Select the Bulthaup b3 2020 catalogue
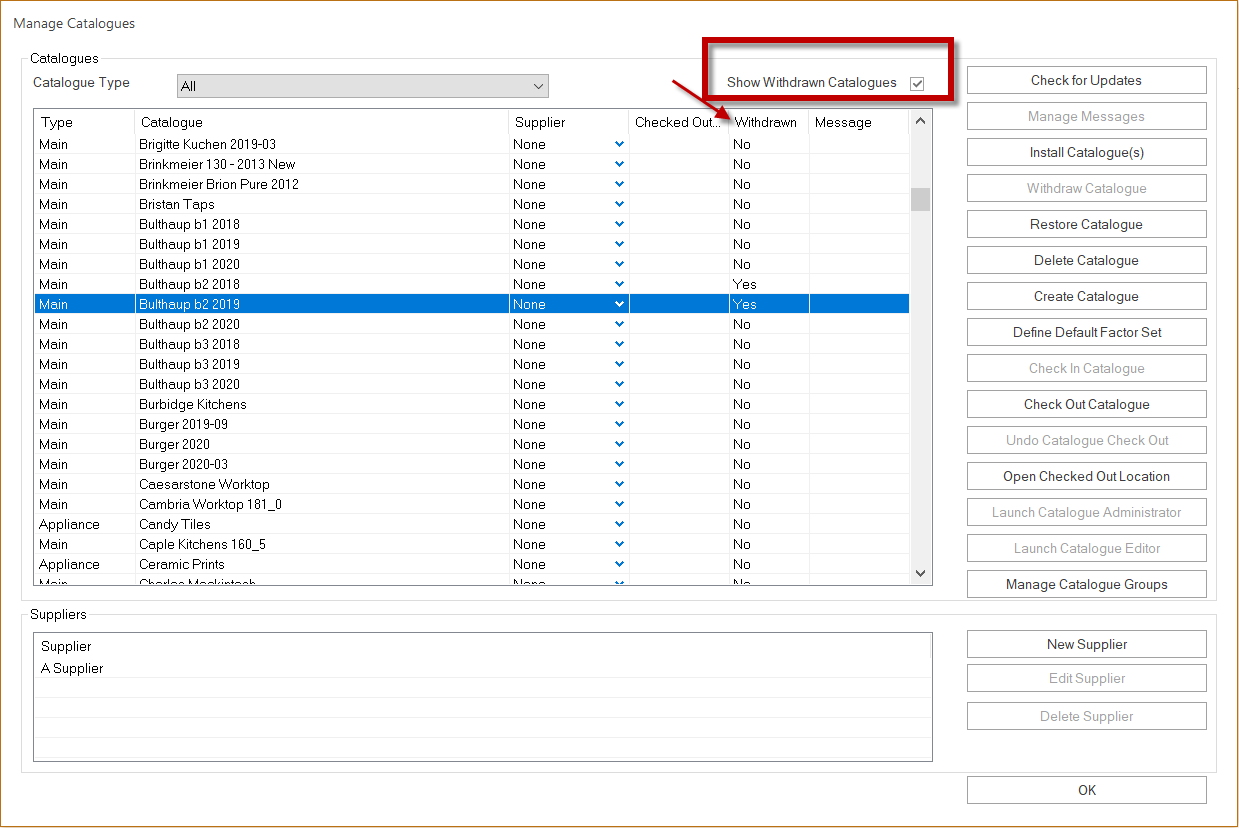 [x=472, y=384]
